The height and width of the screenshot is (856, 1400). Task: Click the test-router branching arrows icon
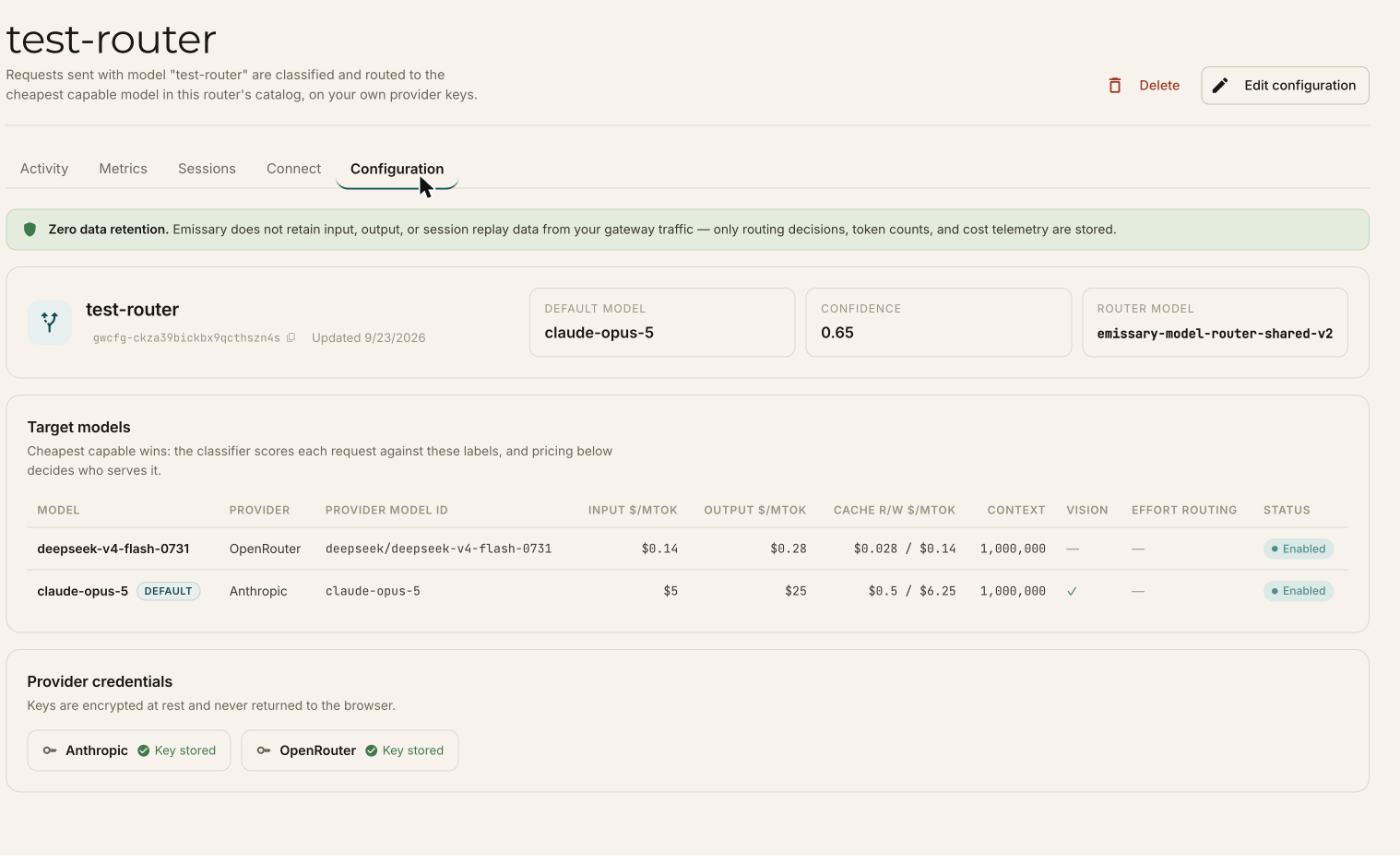(50, 322)
